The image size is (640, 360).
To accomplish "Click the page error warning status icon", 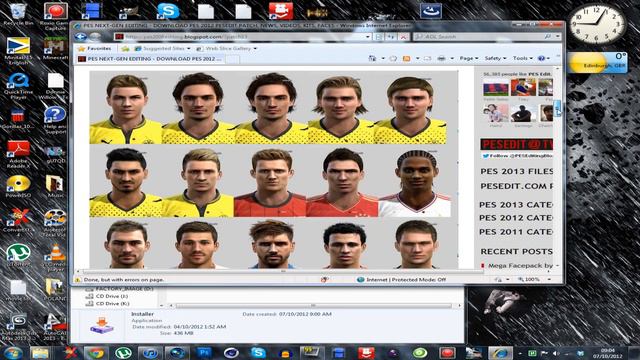I will tap(78, 280).
